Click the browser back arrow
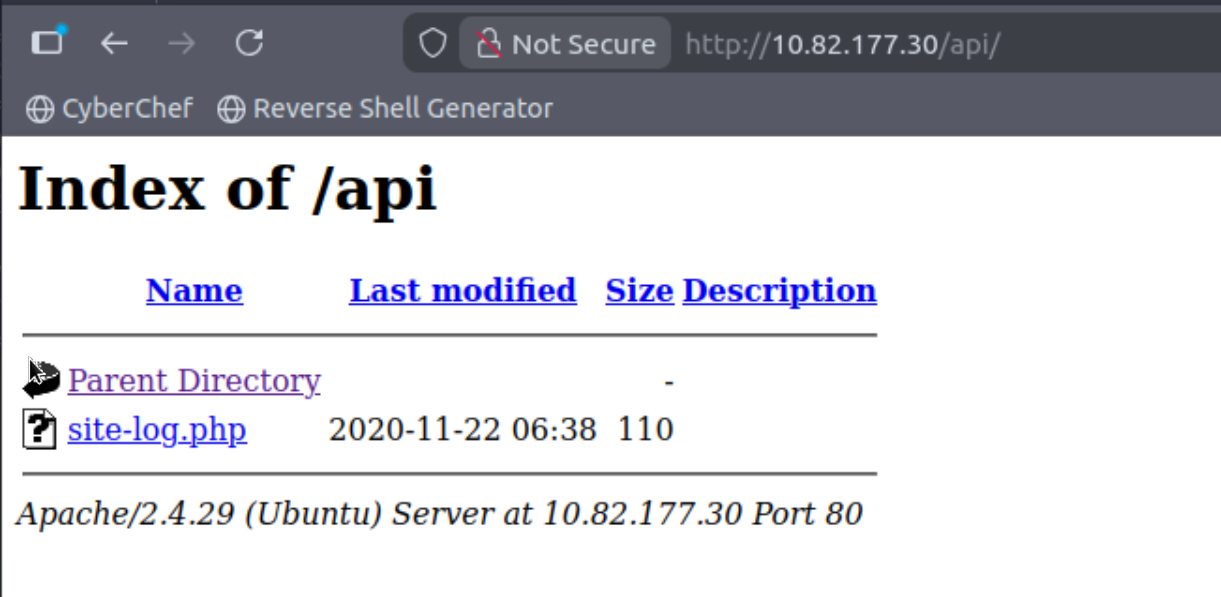 tap(115, 43)
